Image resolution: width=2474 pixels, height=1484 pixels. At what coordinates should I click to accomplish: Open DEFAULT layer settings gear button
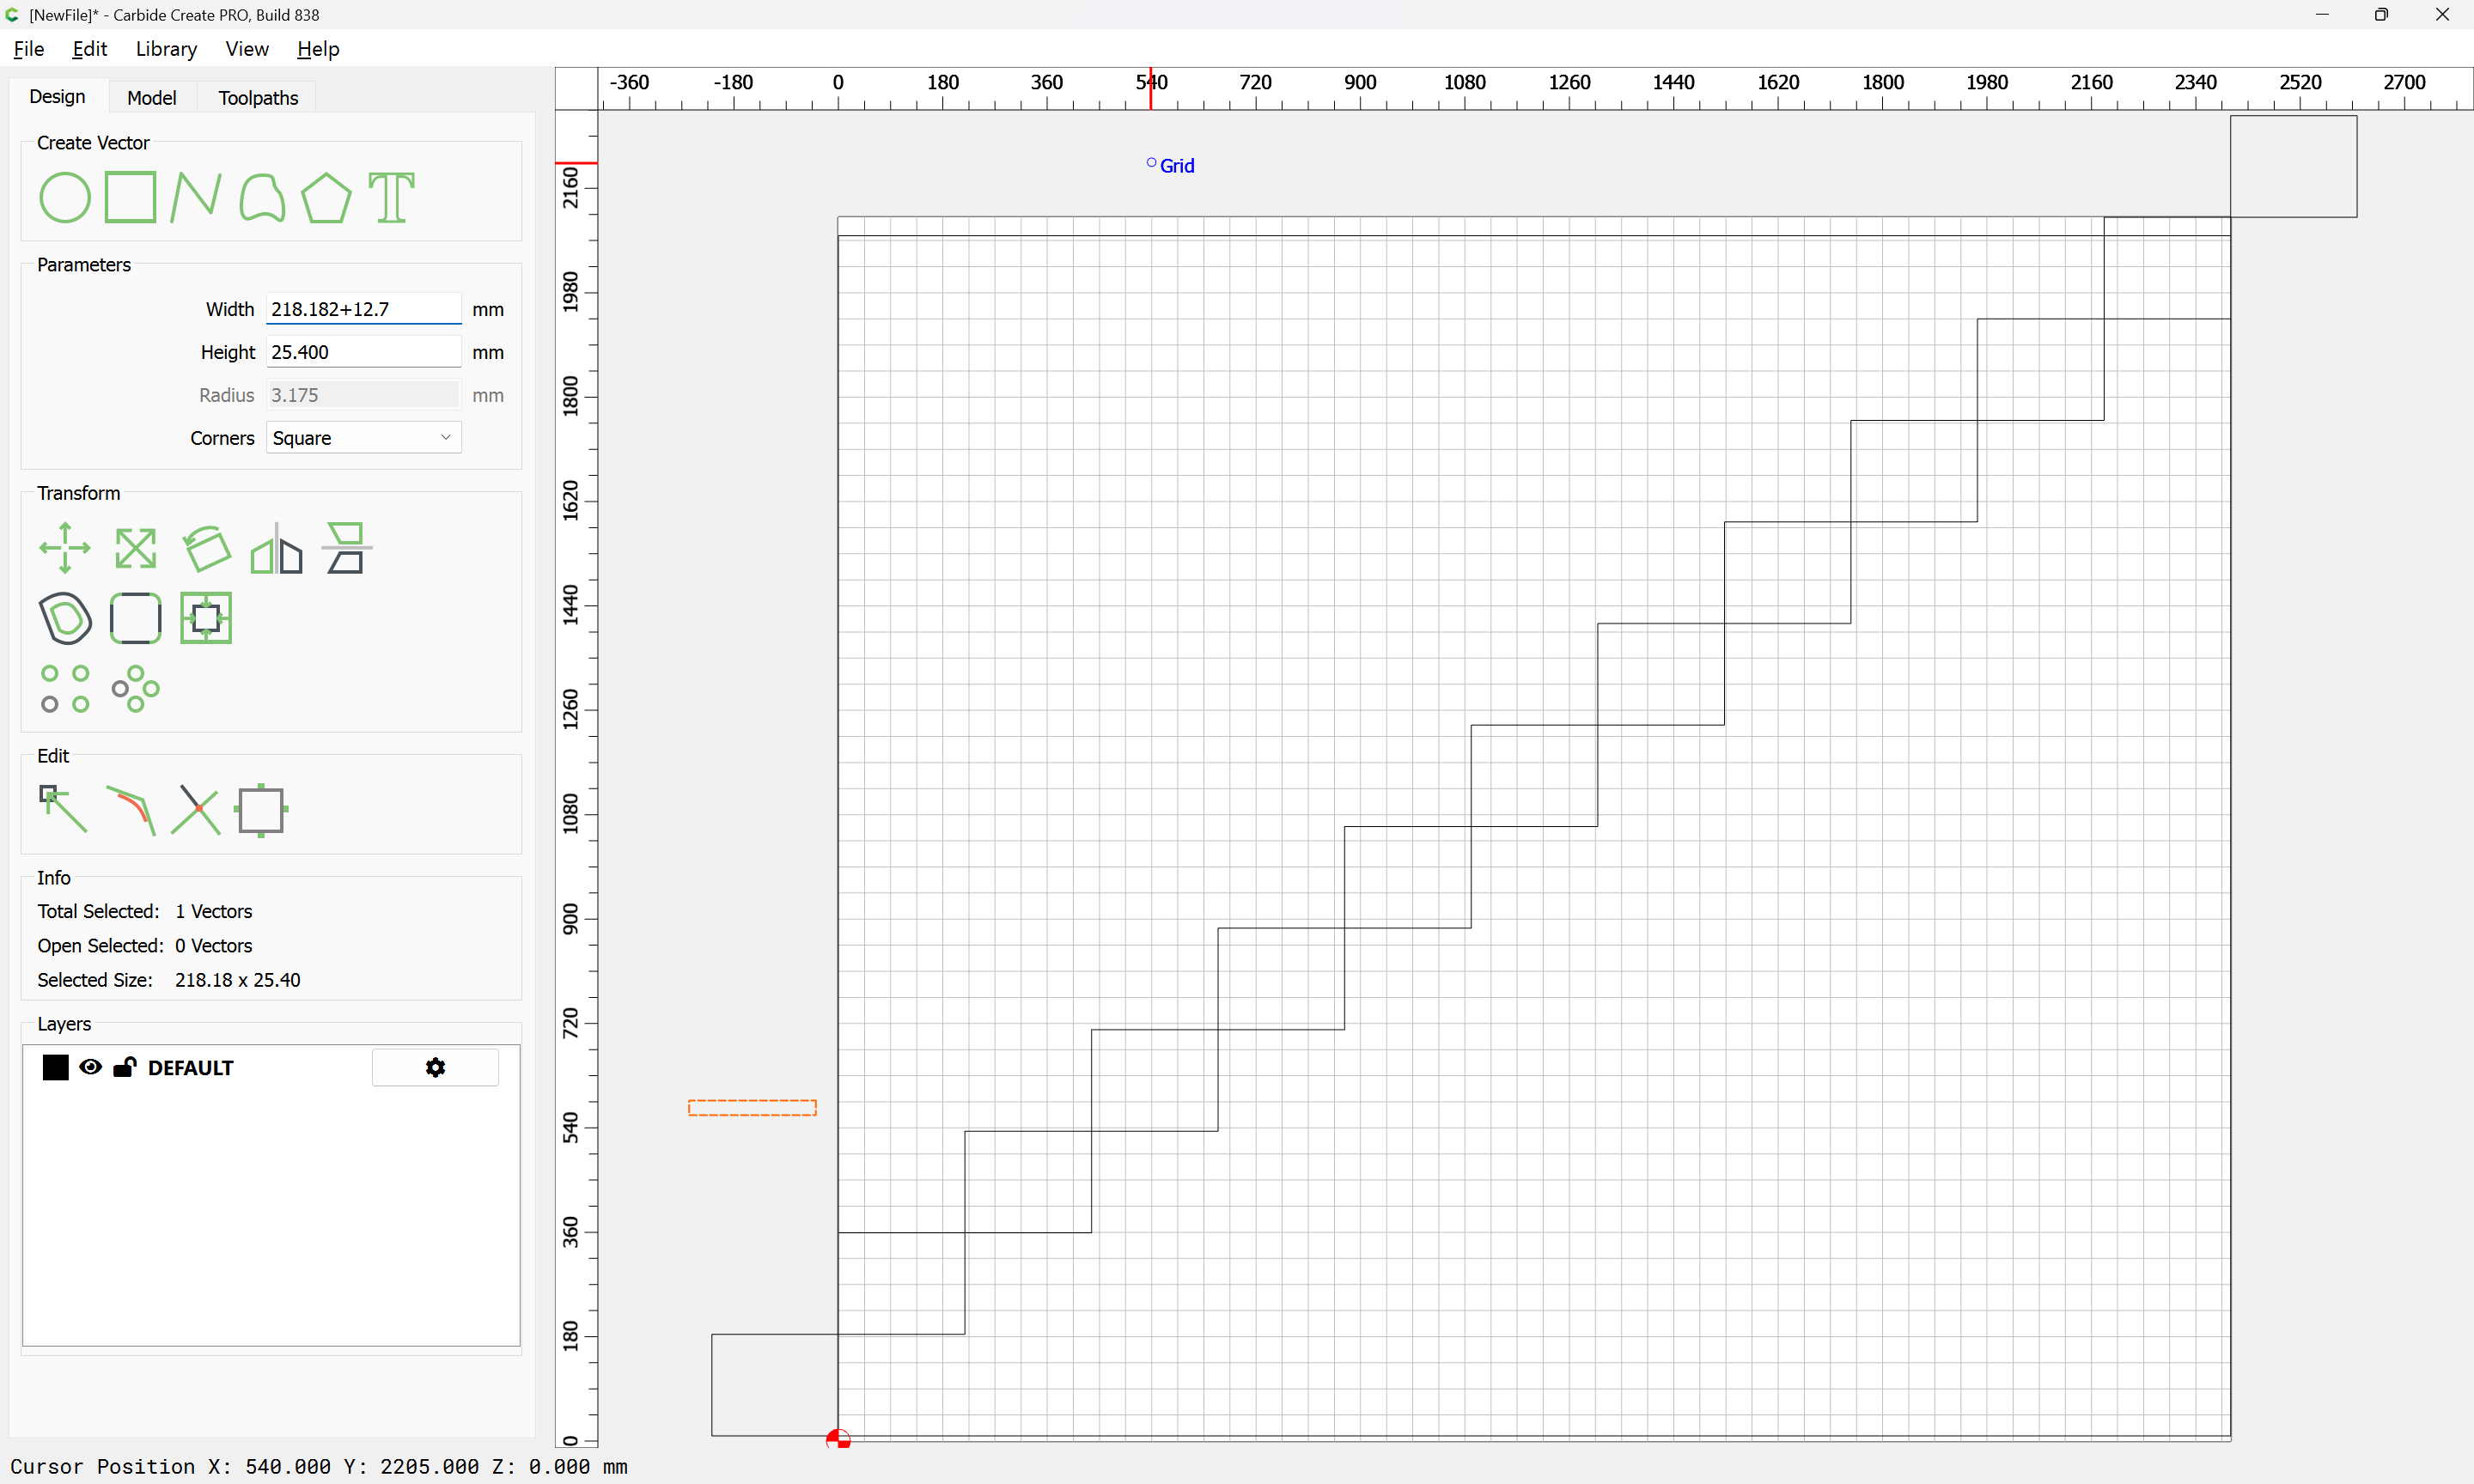(x=435, y=1067)
